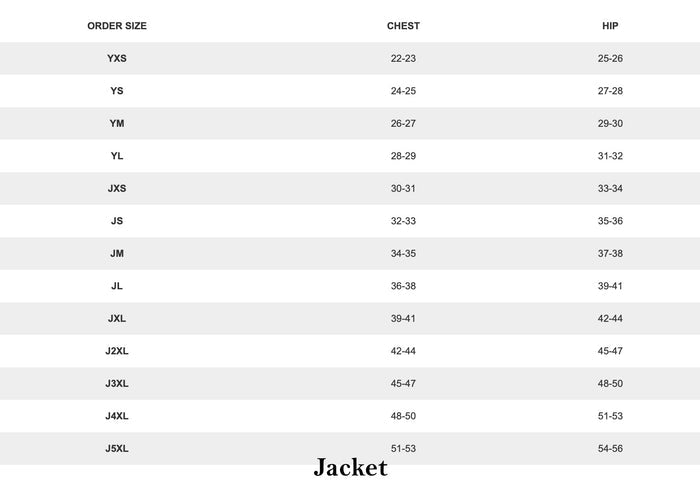Click the J4XL size label
The width and height of the screenshot is (700, 486).
coord(117,416)
